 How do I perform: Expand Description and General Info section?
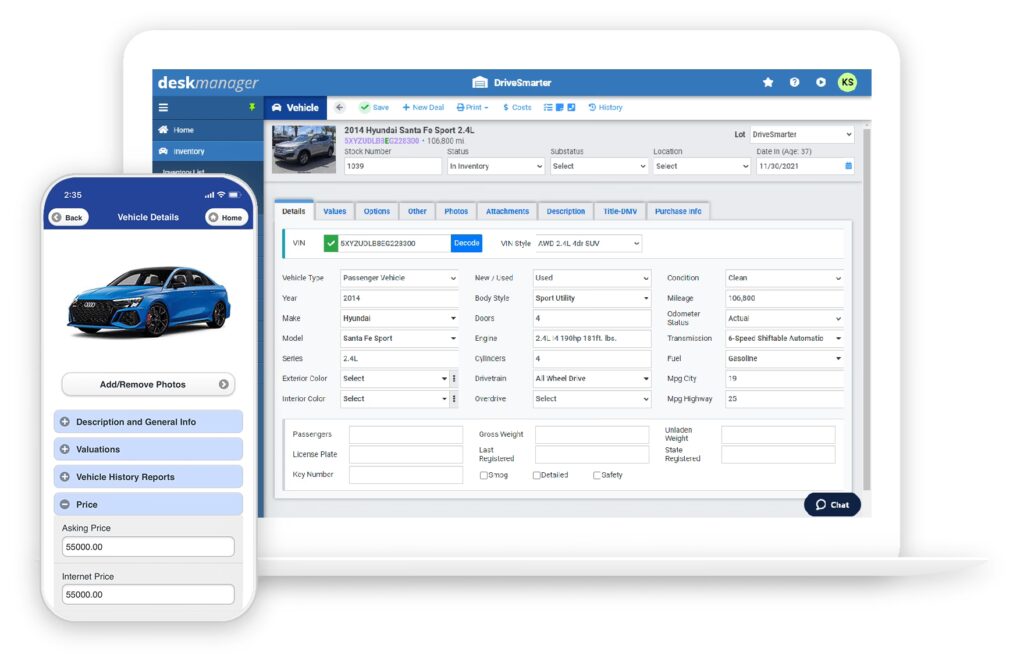(x=148, y=422)
